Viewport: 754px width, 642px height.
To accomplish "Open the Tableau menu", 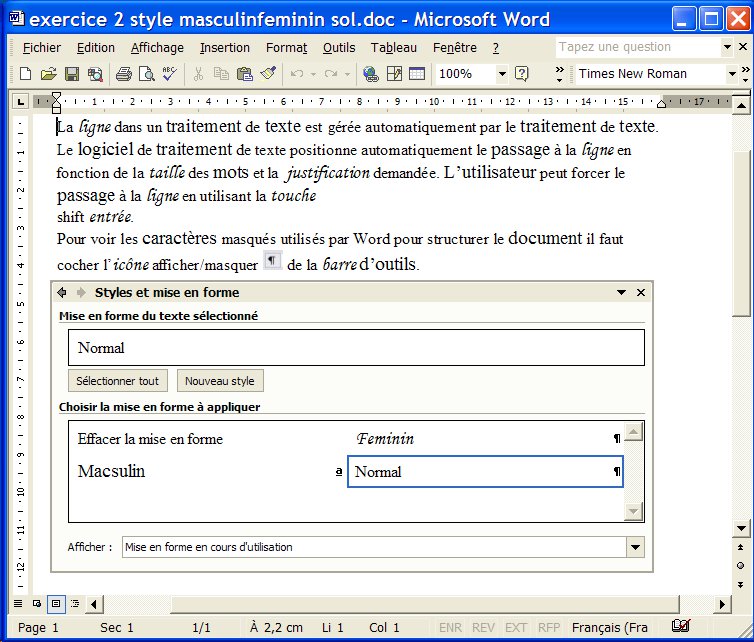I will click(393, 48).
